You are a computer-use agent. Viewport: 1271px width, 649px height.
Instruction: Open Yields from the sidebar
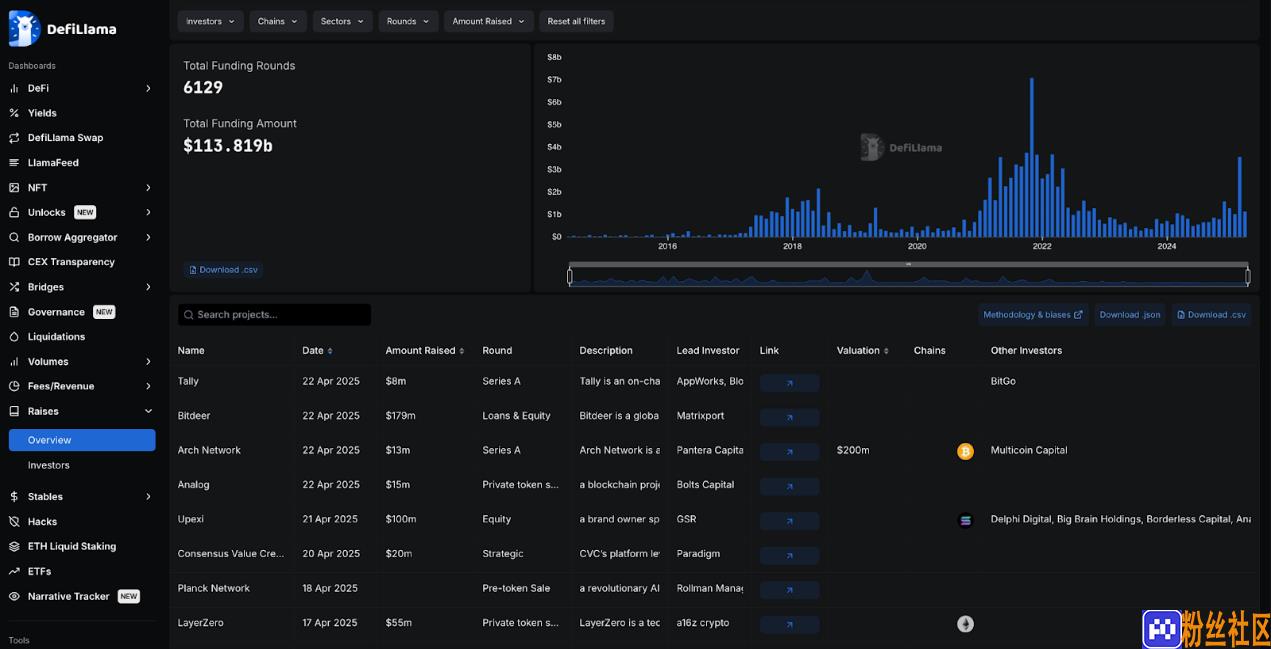click(42, 113)
